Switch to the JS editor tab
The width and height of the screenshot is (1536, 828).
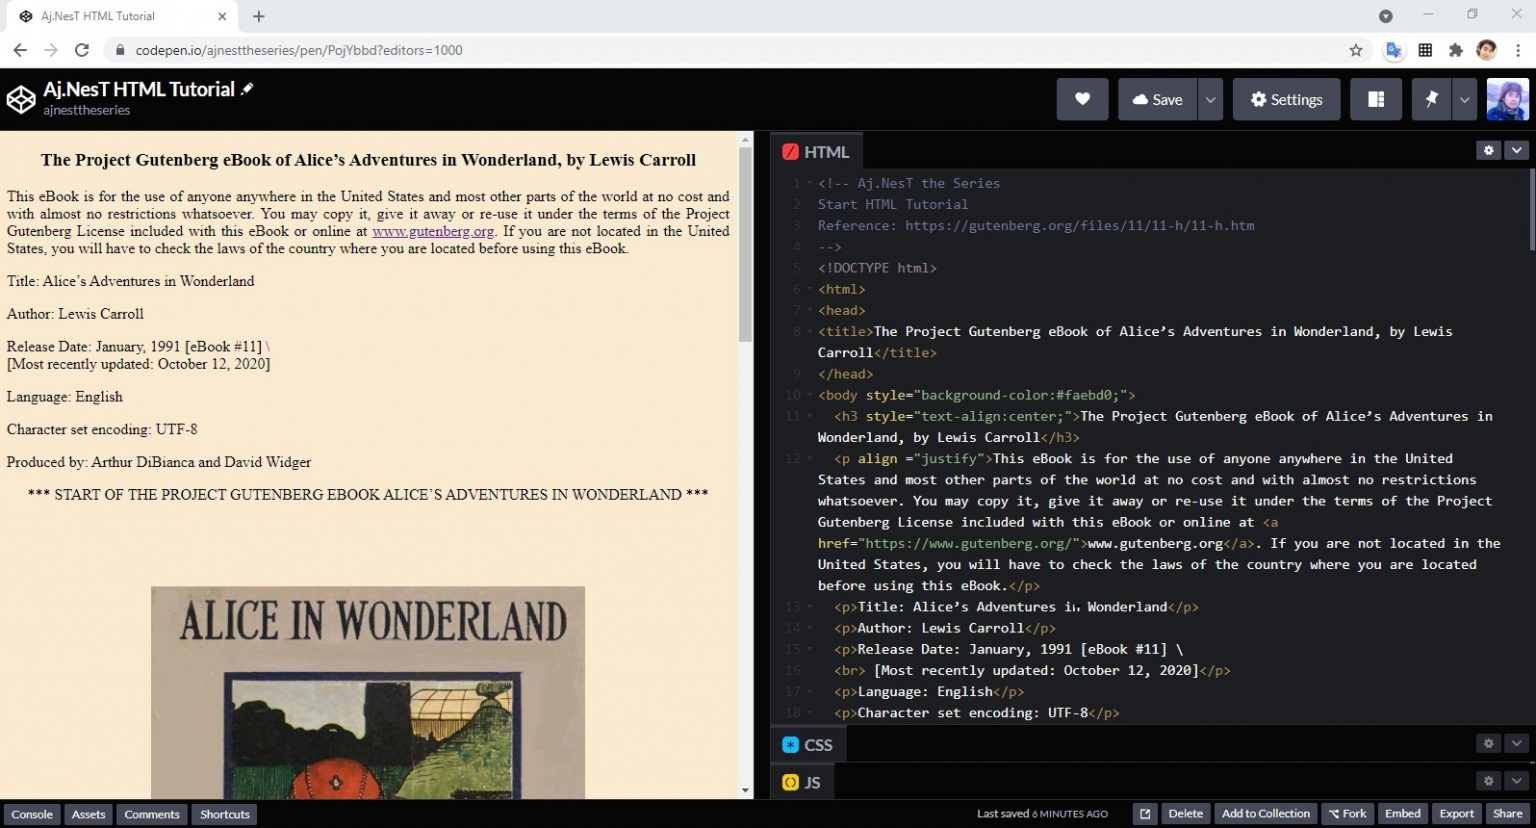point(802,783)
